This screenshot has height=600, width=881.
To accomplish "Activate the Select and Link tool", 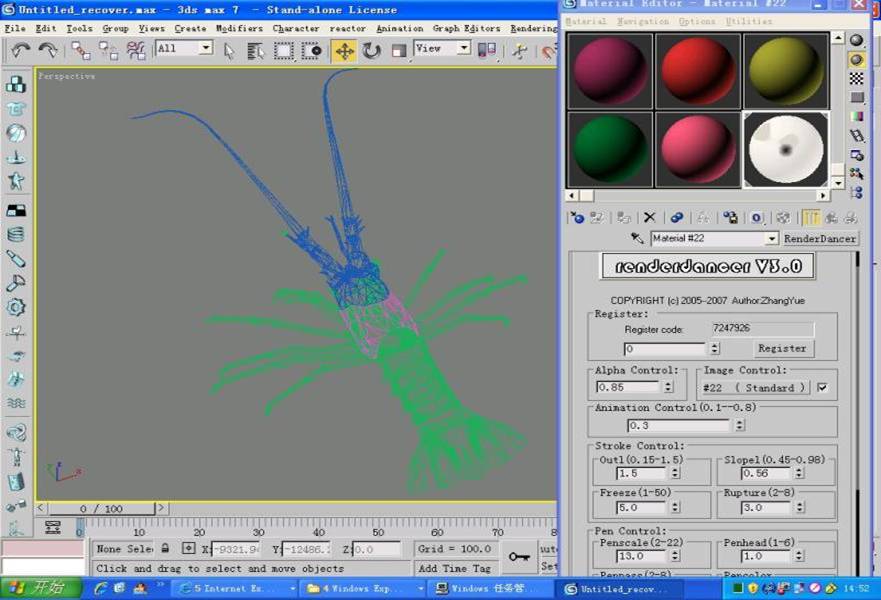I will (81, 51).
